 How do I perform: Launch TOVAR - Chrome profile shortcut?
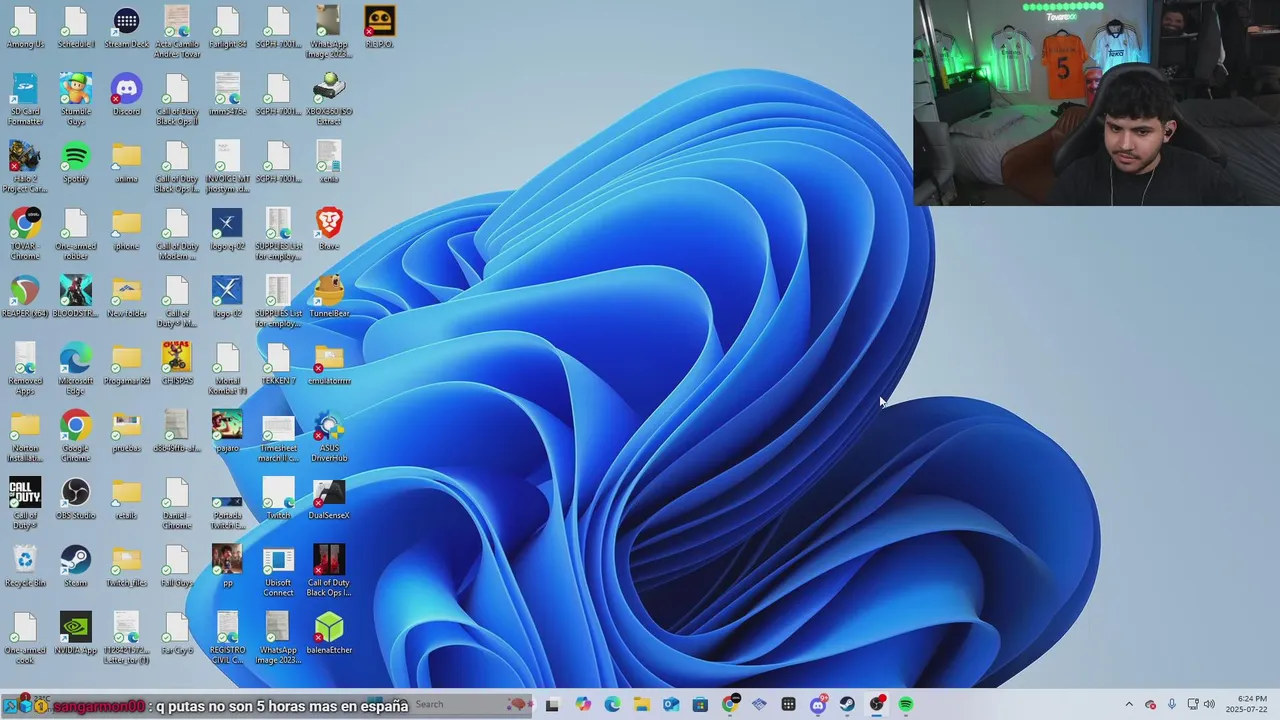25,234
